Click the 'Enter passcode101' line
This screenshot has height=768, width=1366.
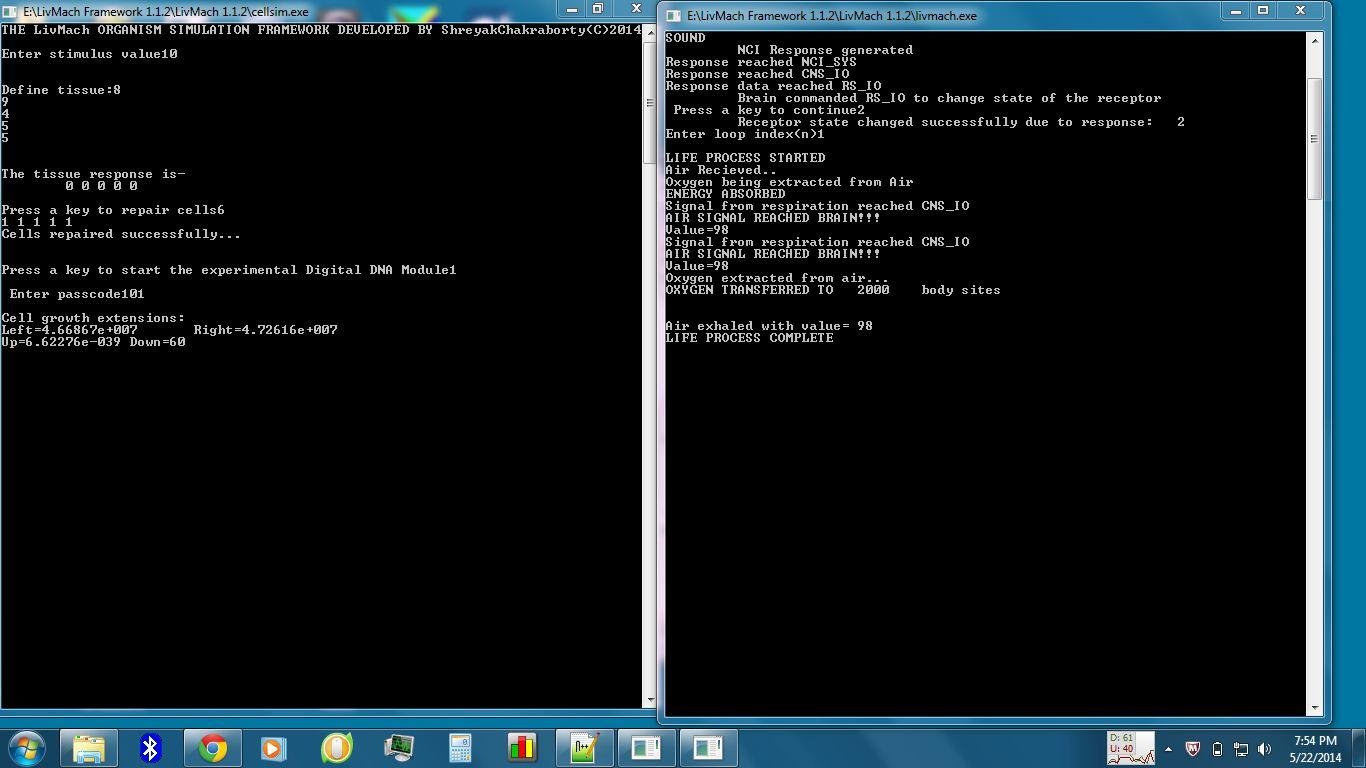77,294
